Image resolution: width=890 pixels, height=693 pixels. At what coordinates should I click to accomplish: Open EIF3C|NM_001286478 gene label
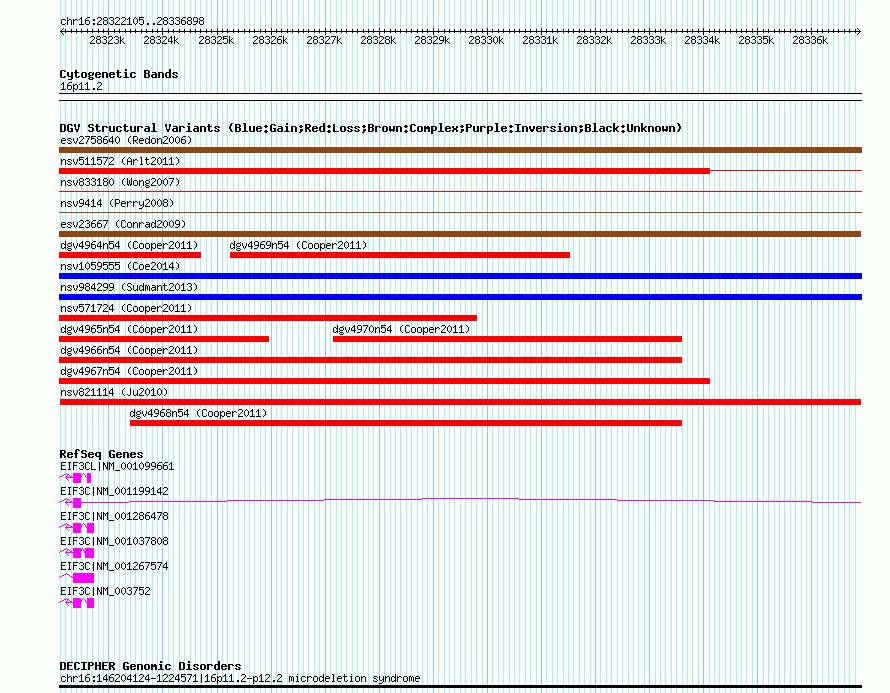[114, 516]
